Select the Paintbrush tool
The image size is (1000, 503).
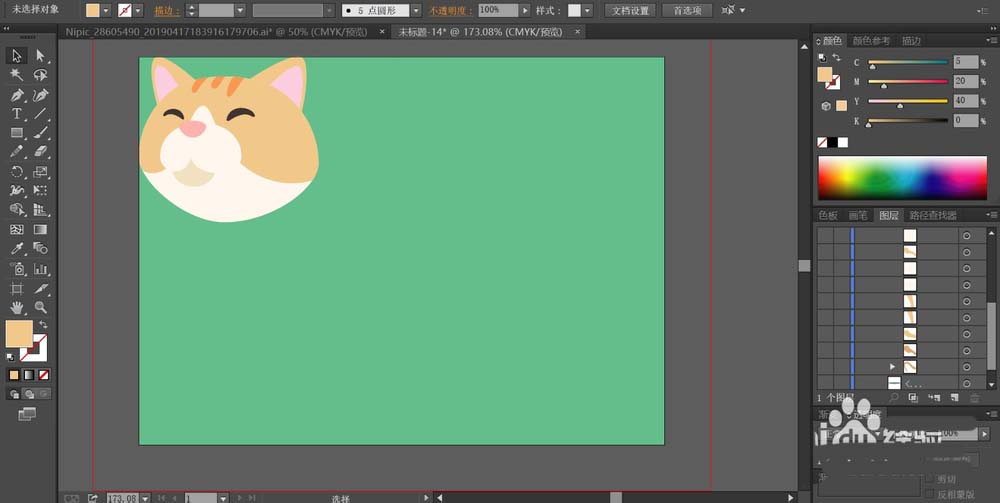(x=40, y=133)
